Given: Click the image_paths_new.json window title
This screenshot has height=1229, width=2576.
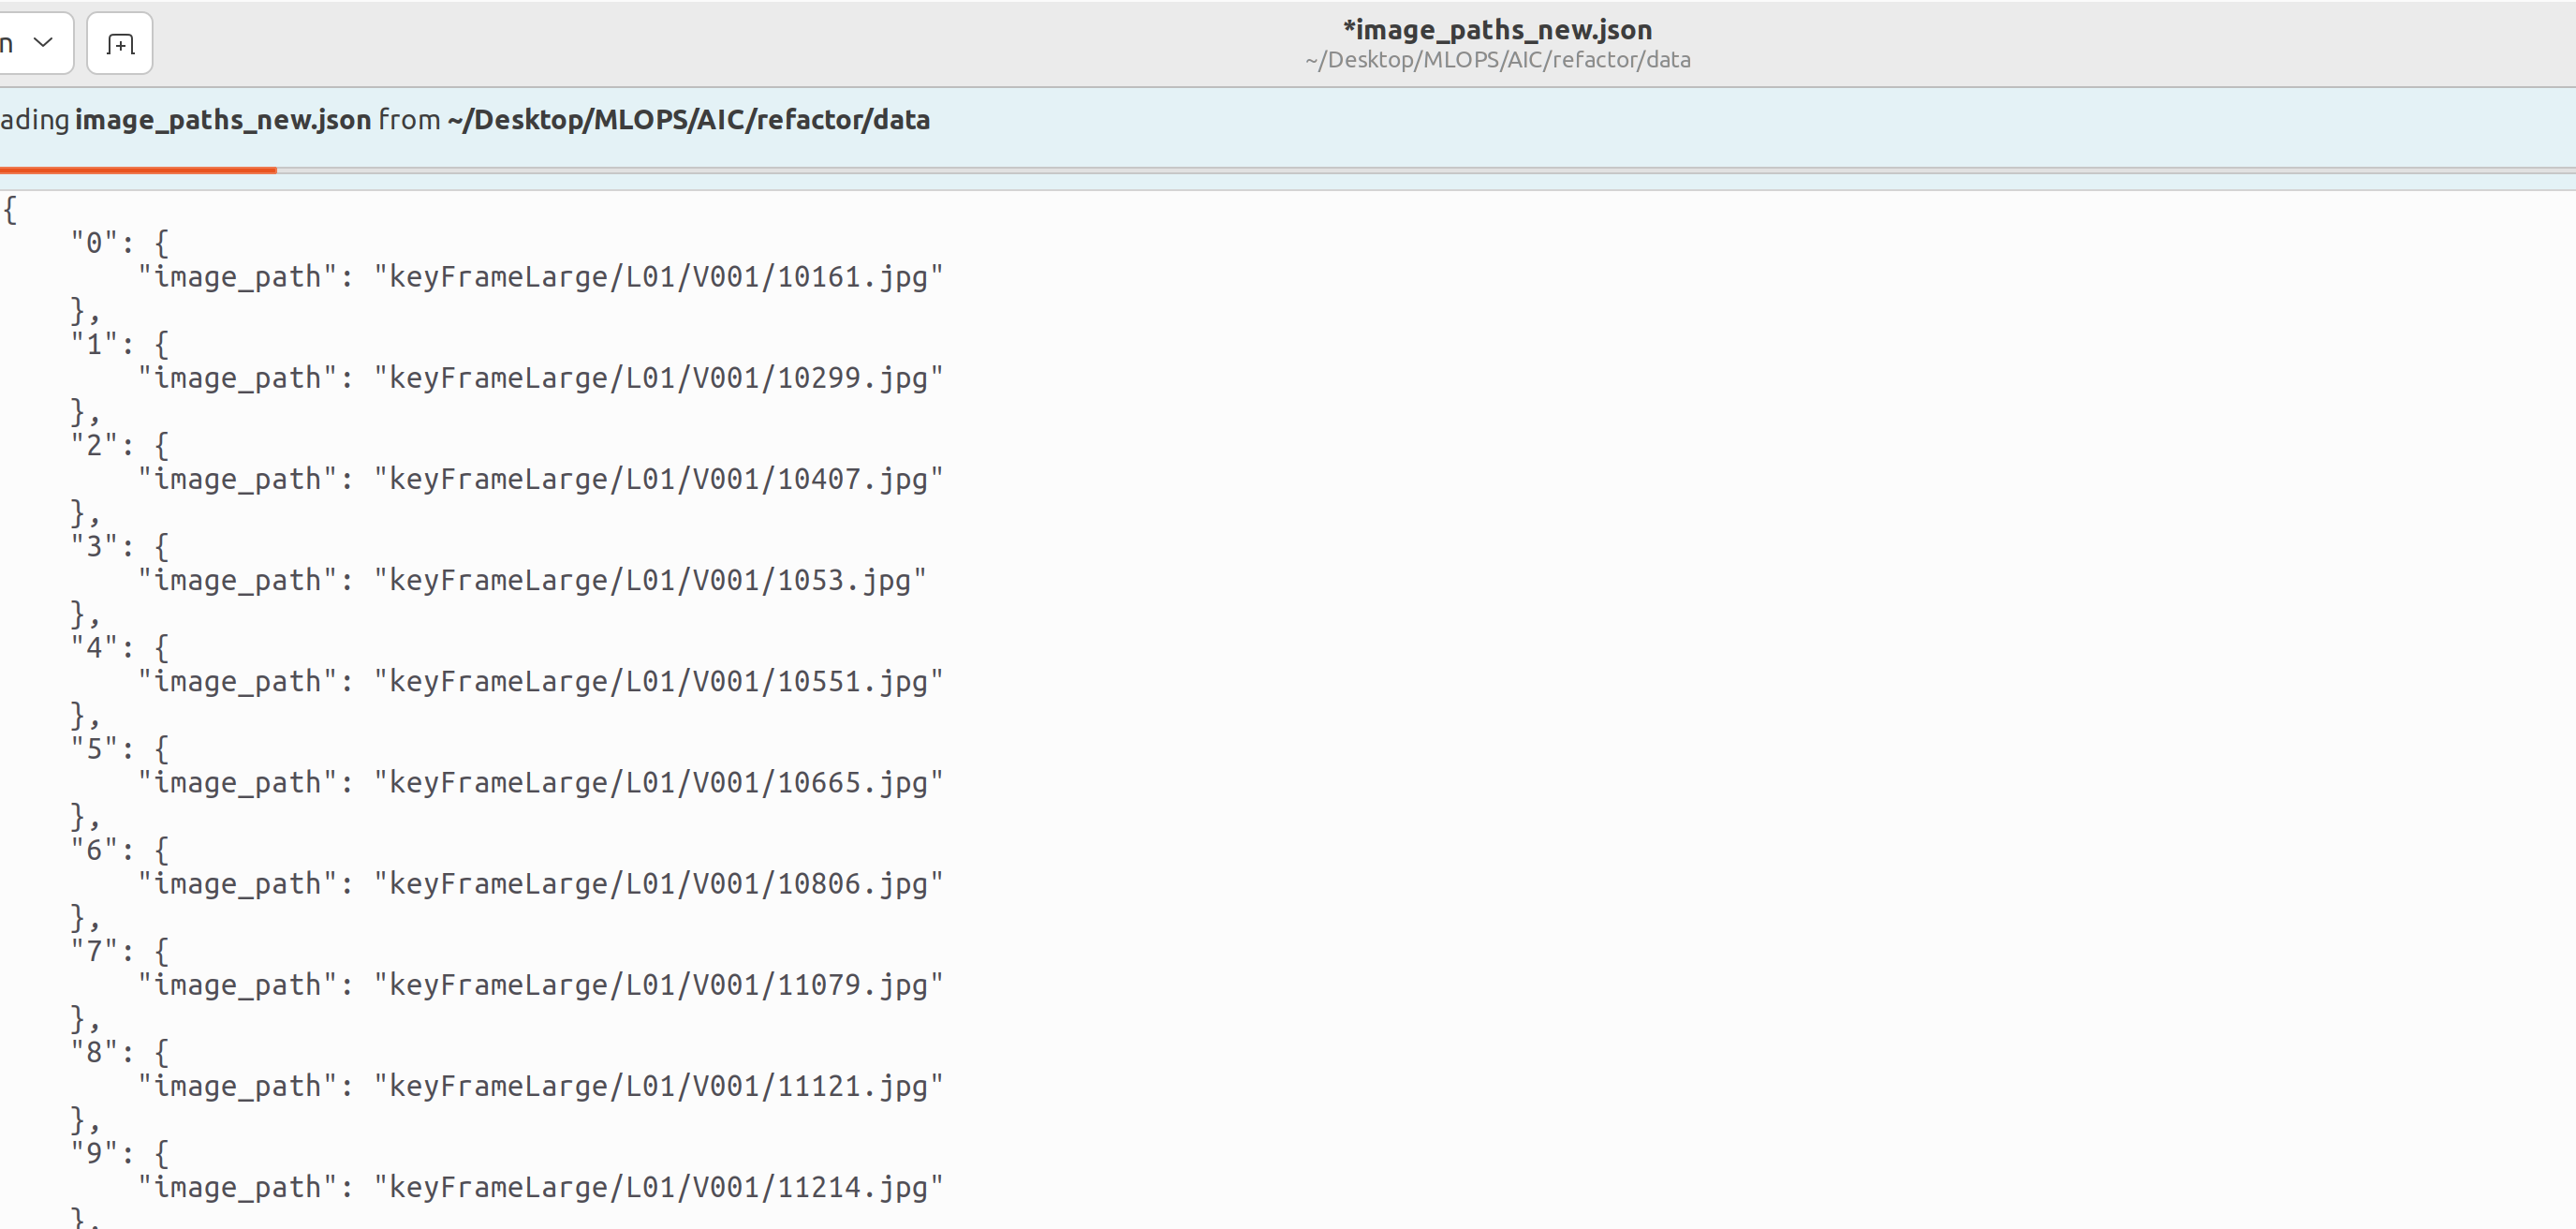Looking at the screenshot, I should click(x=1497, y=30).
